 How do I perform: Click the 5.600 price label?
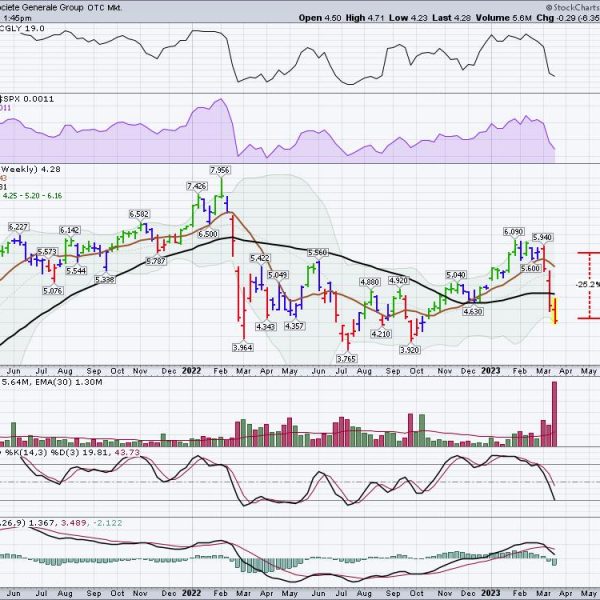point(531,268)
